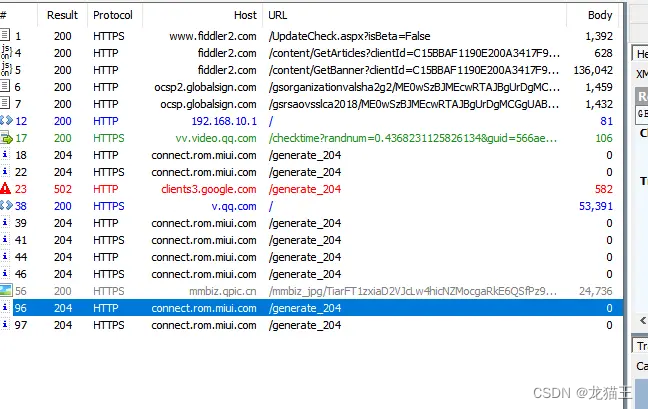
Task: Select the vv.video.qq.com host cell
Action: (x=216, y=138)
